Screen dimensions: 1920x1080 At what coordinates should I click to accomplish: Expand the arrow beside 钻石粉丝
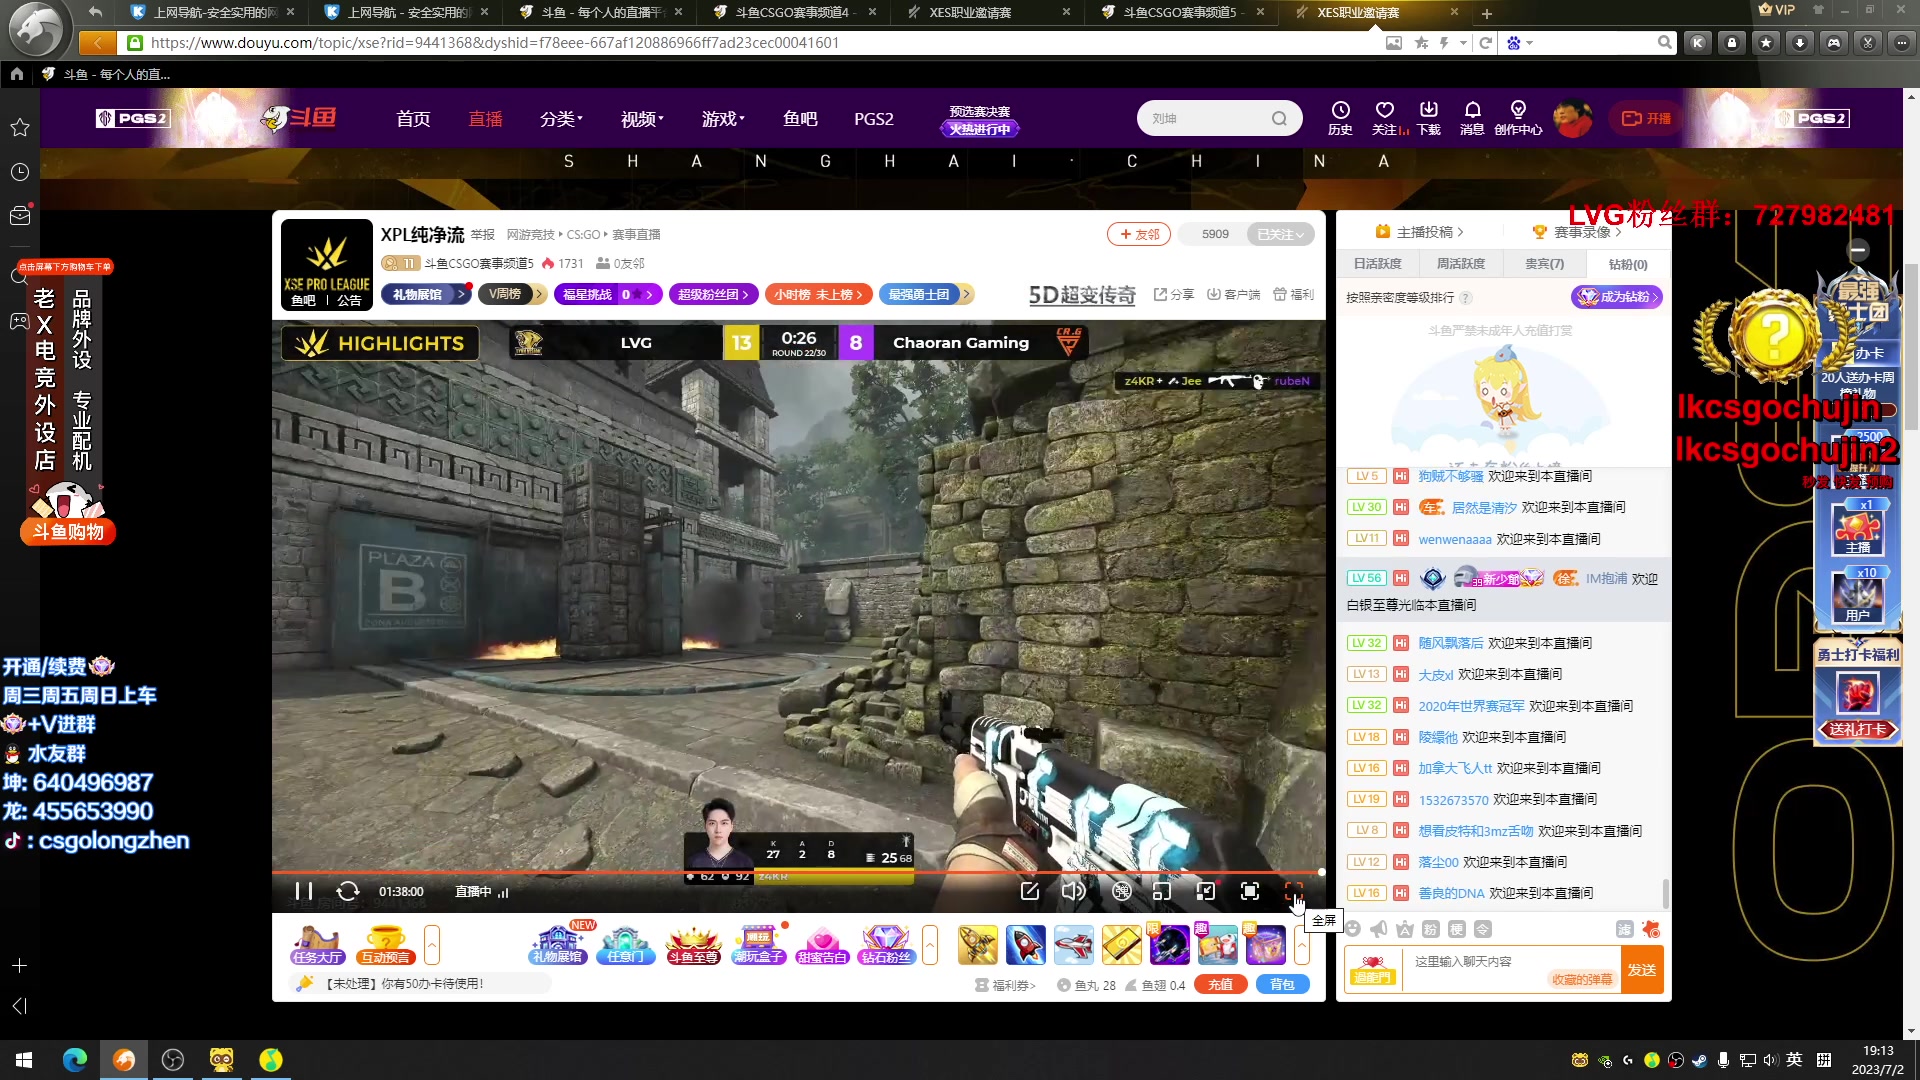pos(930,945)
